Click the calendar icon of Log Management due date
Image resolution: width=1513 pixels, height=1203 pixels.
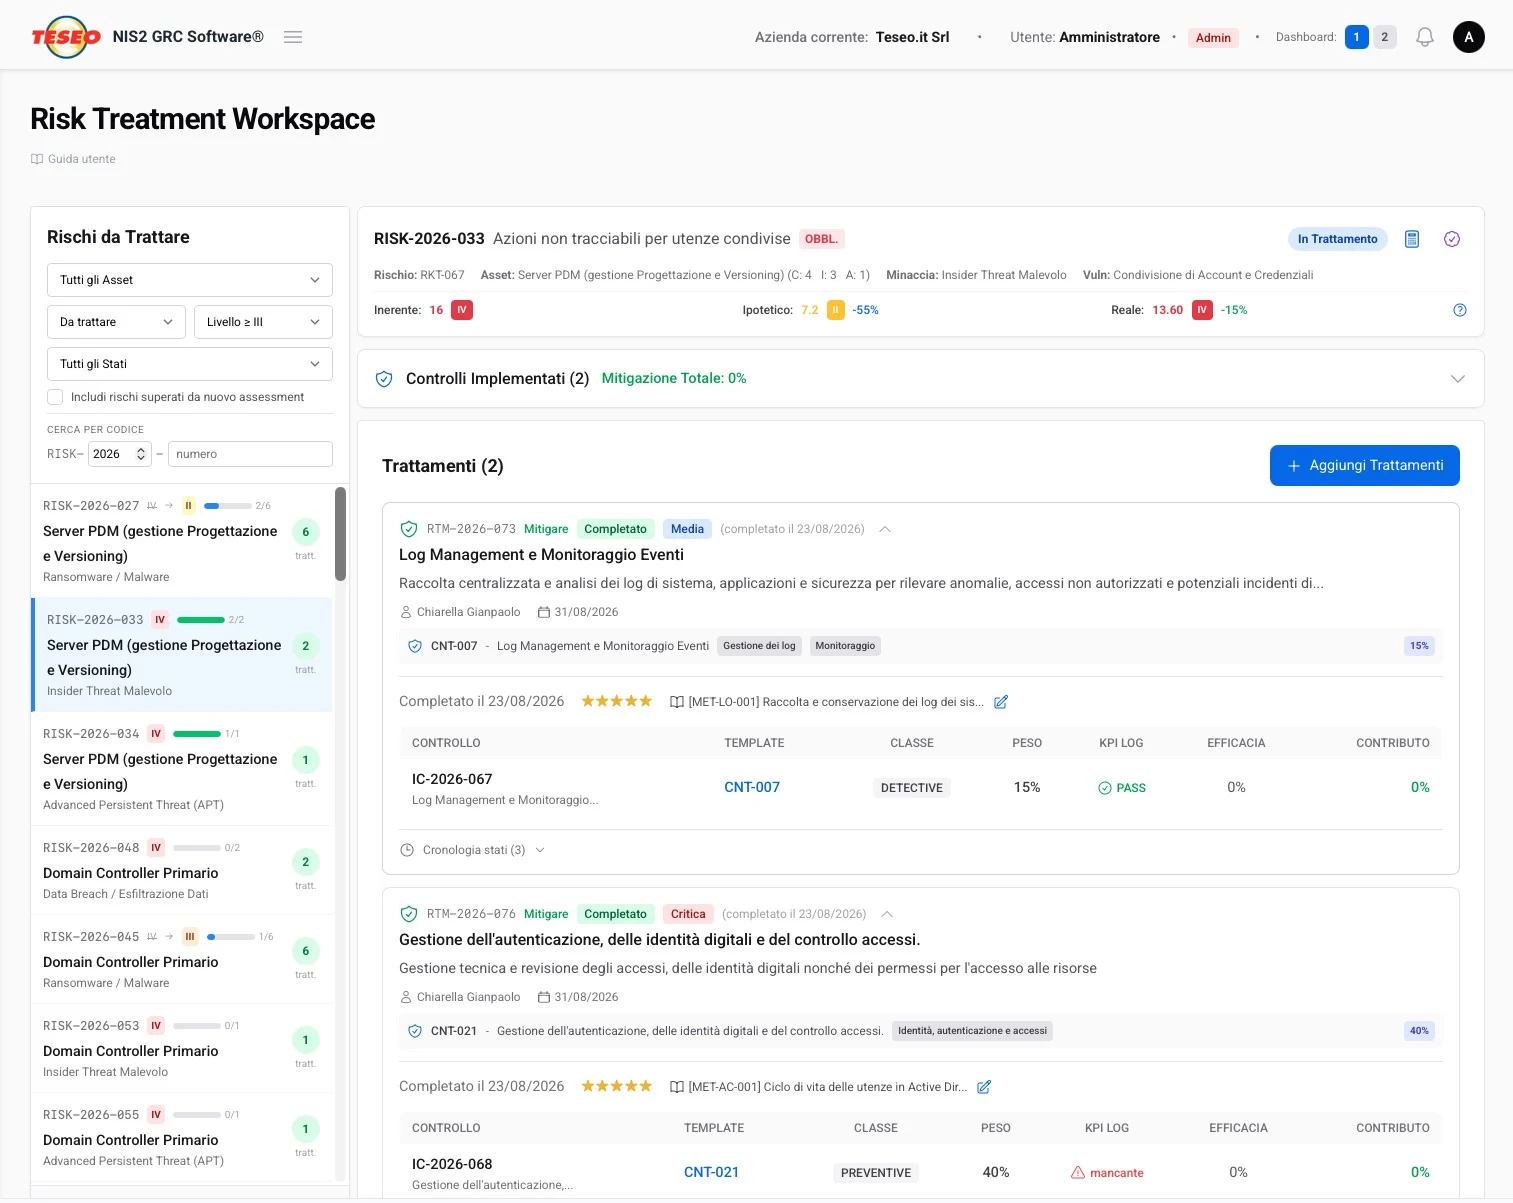pos(544,612)
